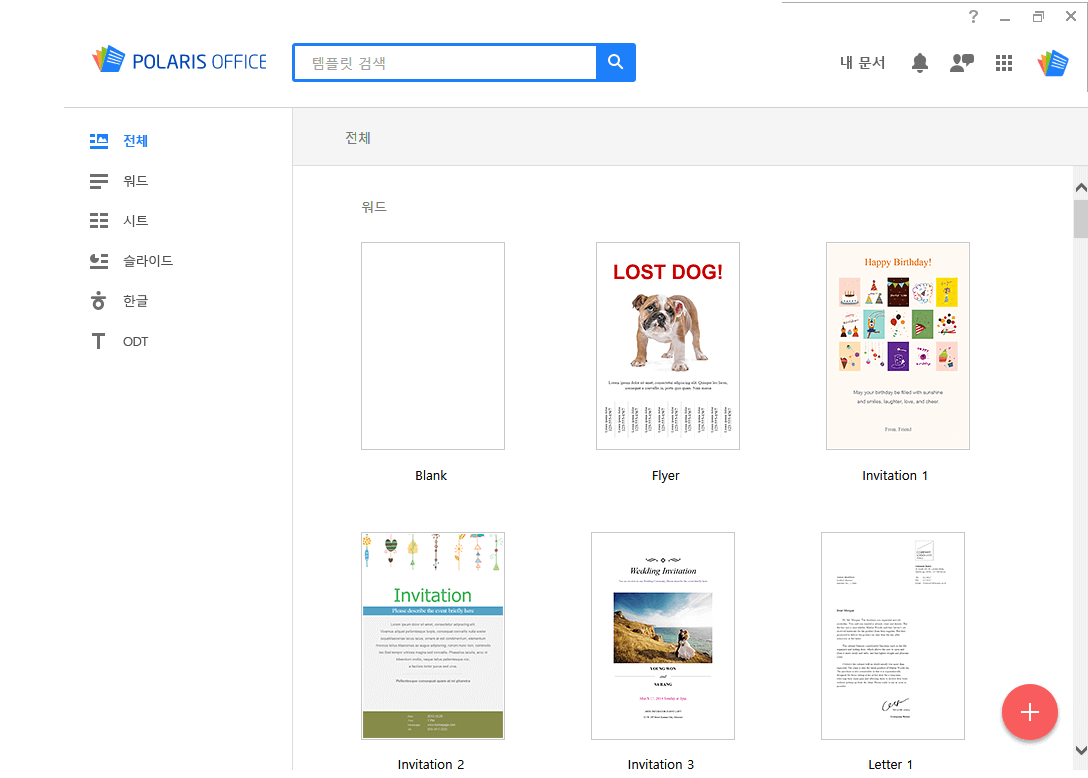Open the Blank template thumbnail
This screenshot has width=1088, height=778.
[433, 346]
